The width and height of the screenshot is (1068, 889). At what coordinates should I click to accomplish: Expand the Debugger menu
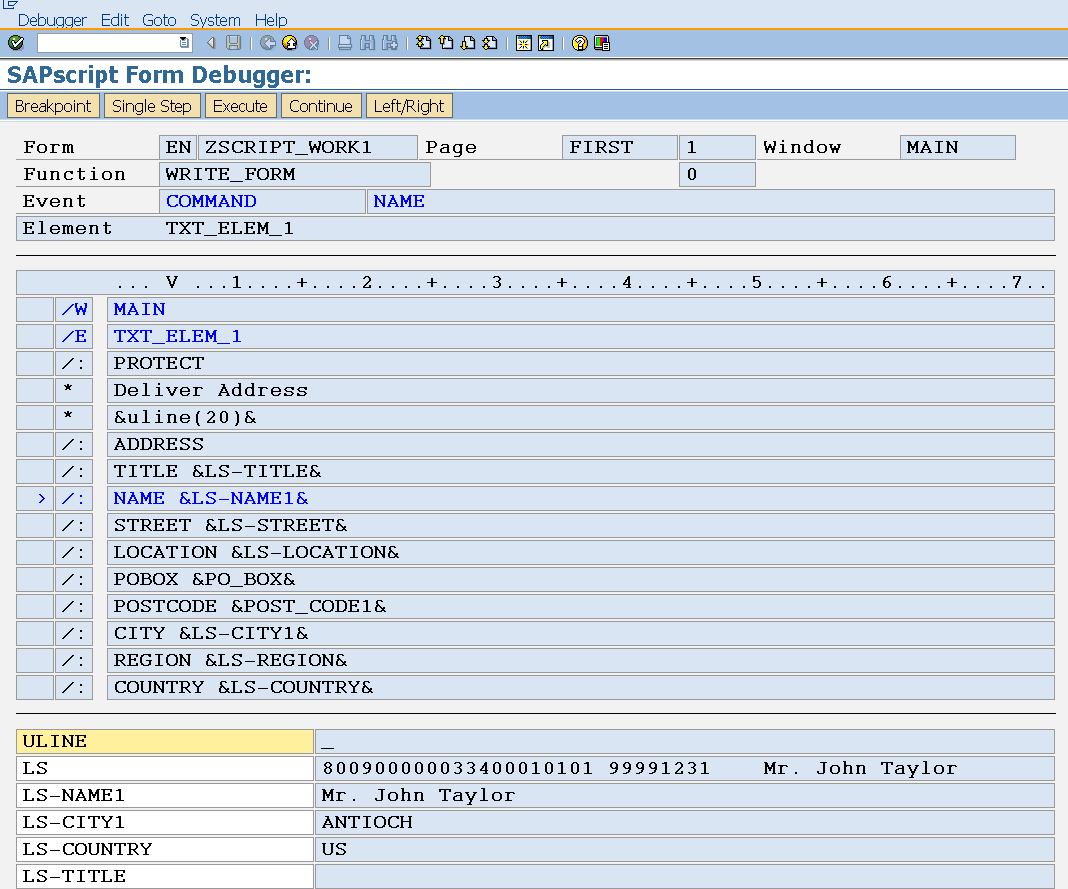click(51, 20)
